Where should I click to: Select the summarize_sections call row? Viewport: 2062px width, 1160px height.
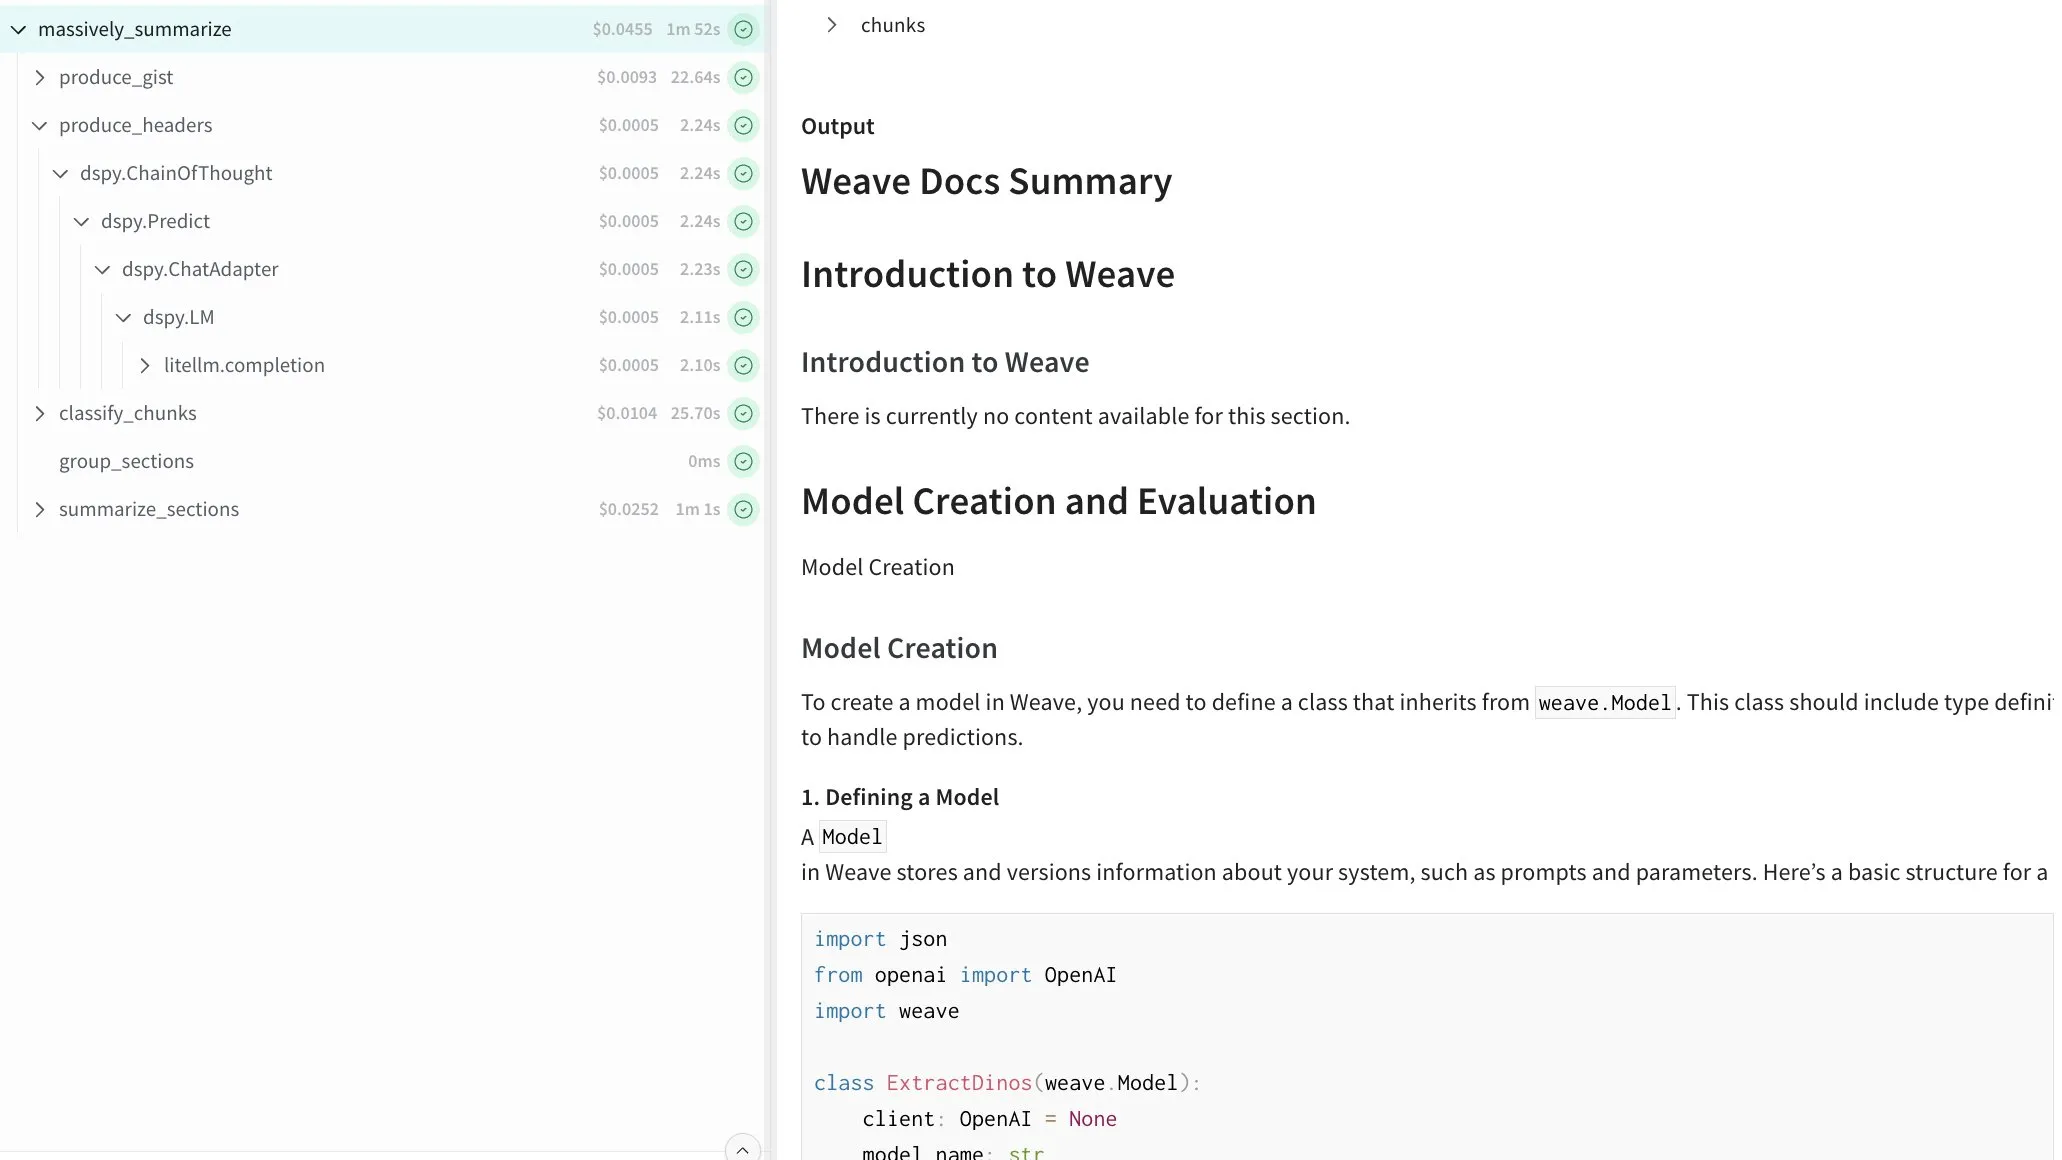click(149, 509)
